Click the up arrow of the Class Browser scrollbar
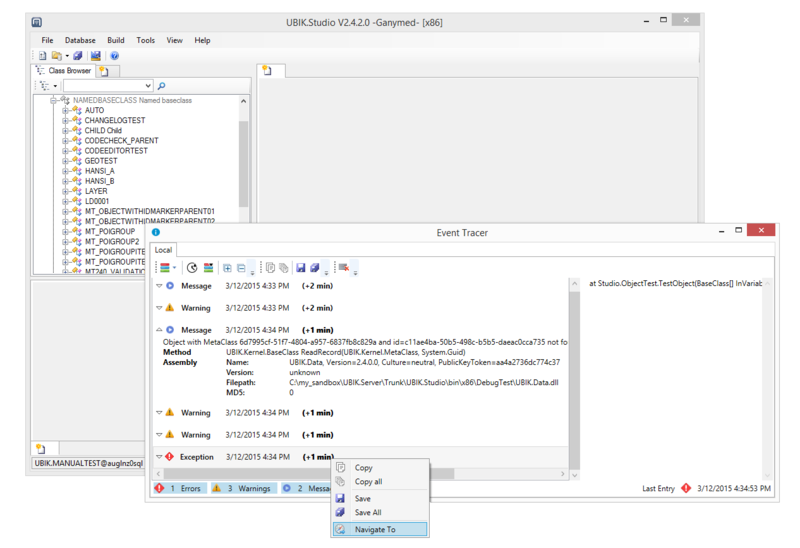Screen dimensions: 800x548 pyautogui.click(x=243, y=101)
